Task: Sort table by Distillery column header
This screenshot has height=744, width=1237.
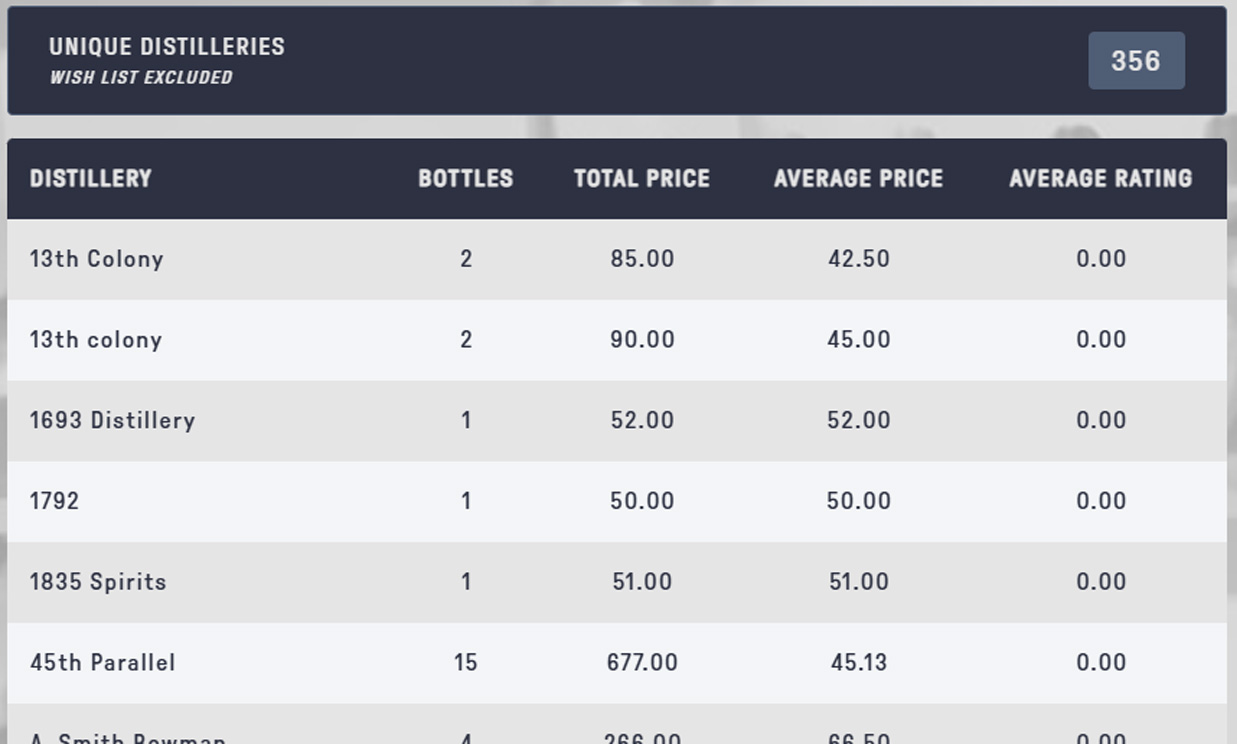Action: (x=91, y=179)
